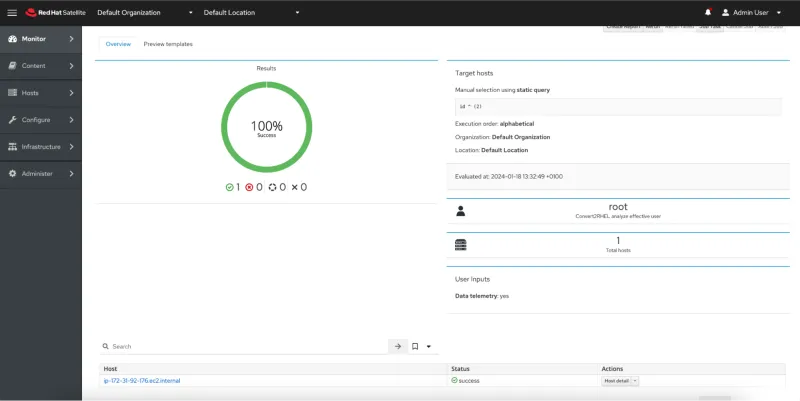Viewport: 800px width, 401px height.
Task: Open the Default Location dropdown
Action: [x=250, y=12]
